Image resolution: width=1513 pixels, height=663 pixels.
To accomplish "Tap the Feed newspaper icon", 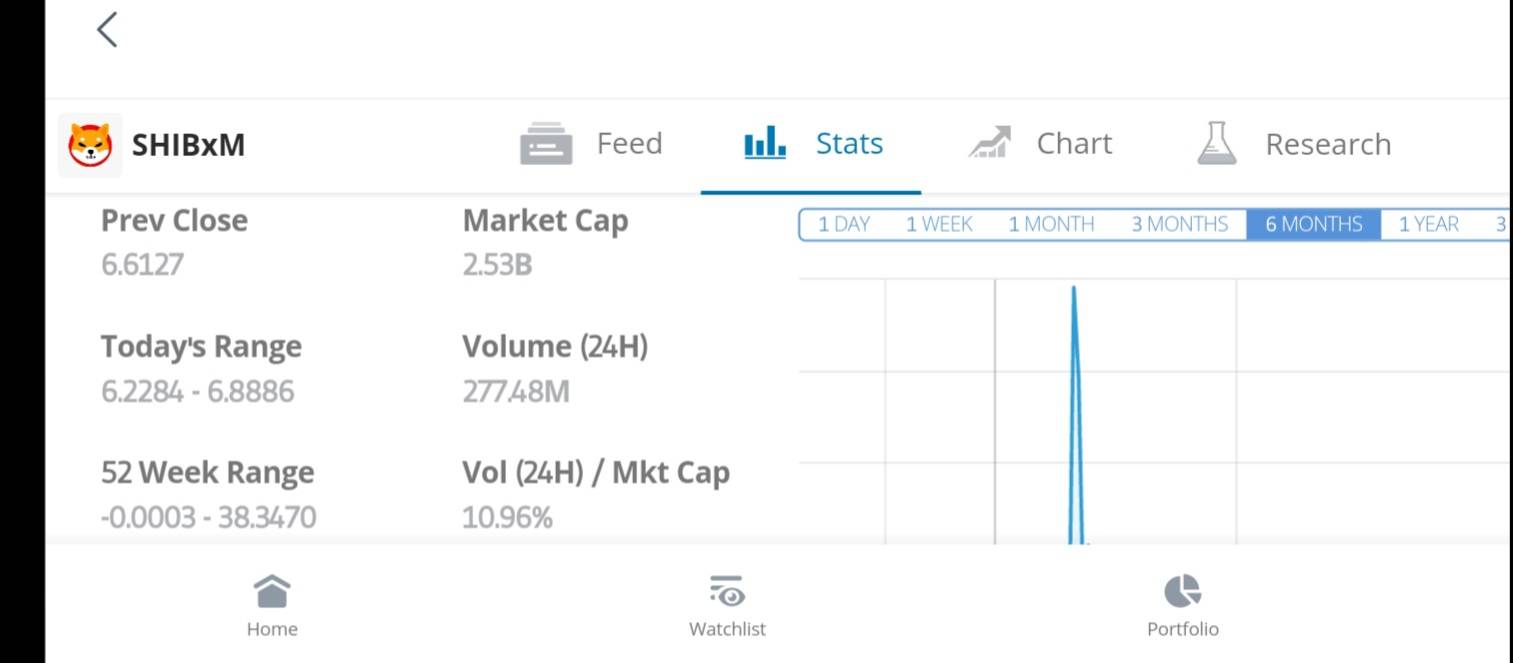I will (546, 144).
